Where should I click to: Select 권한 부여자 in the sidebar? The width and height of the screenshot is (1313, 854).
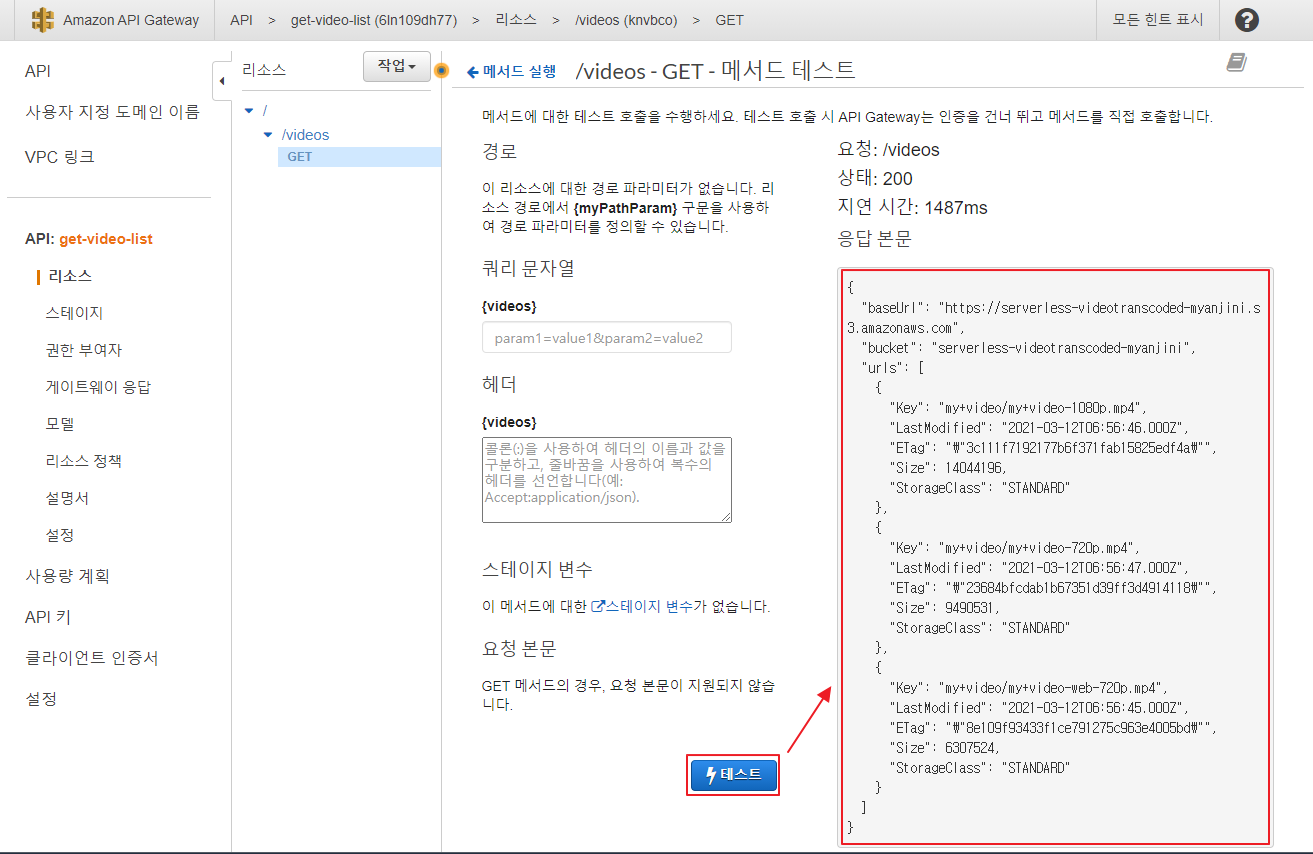coord(84,350)
